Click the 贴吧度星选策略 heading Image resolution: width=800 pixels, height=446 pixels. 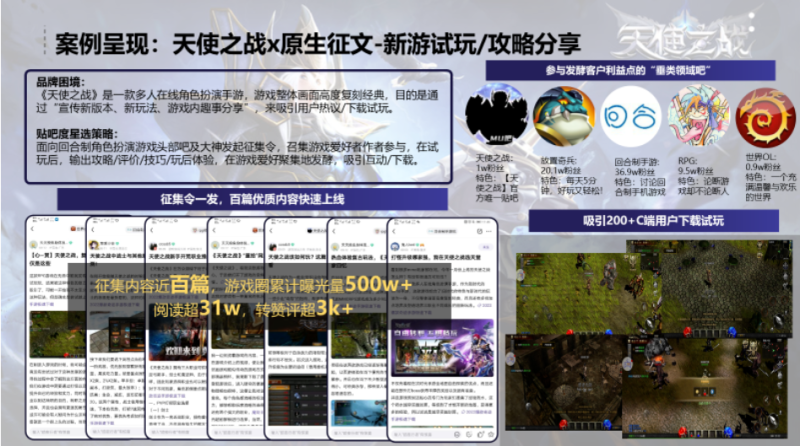[77, 134]
